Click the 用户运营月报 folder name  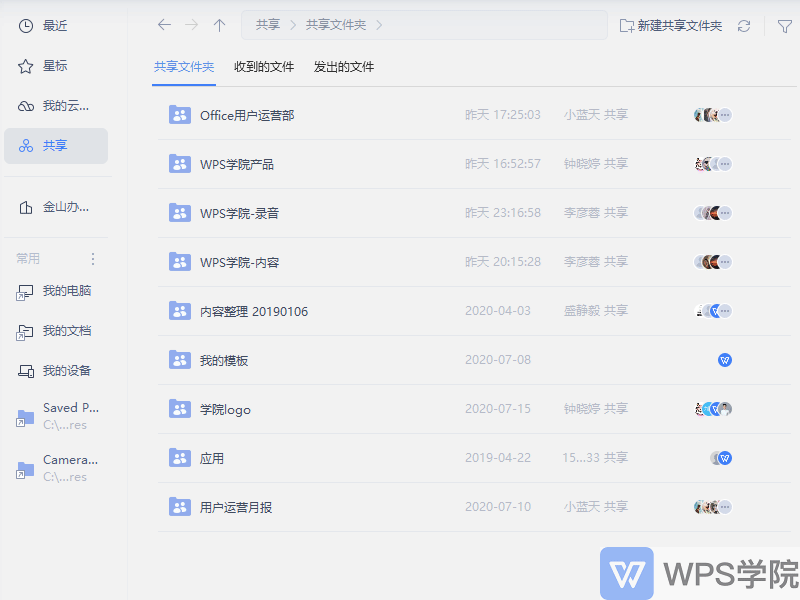pos(236,508)
